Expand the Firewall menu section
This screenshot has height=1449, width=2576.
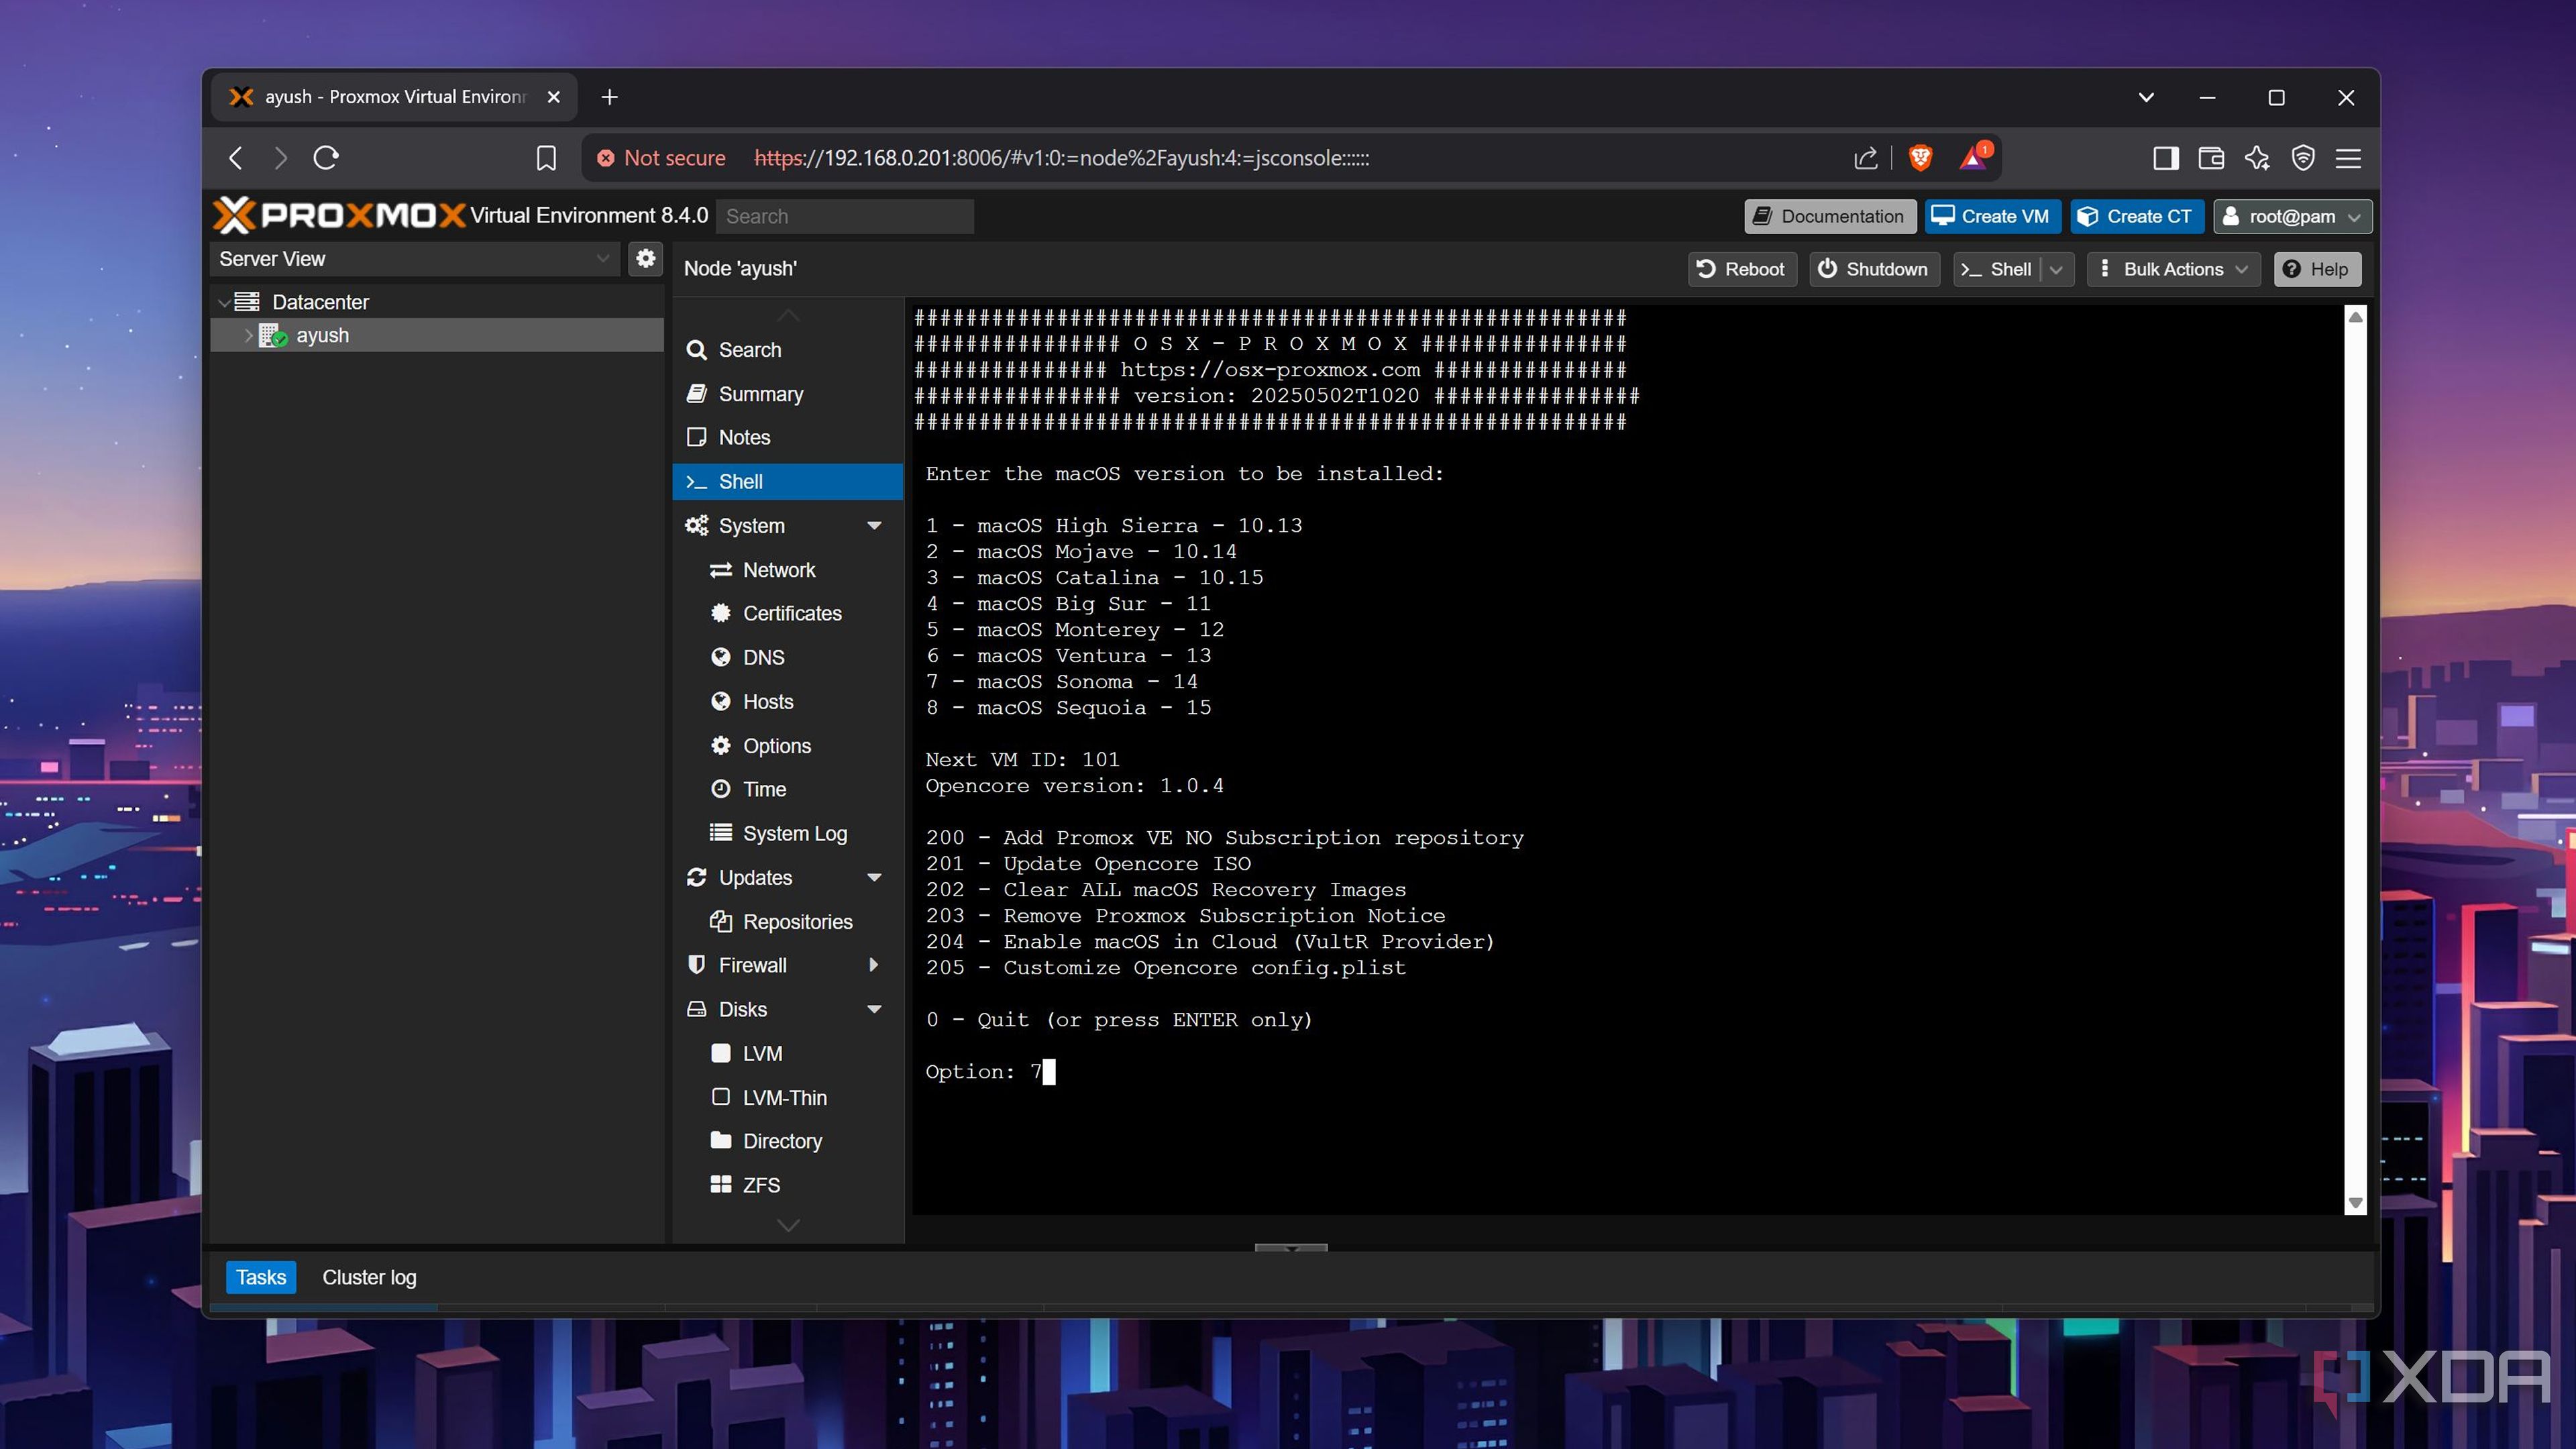[x=874, y=965]
